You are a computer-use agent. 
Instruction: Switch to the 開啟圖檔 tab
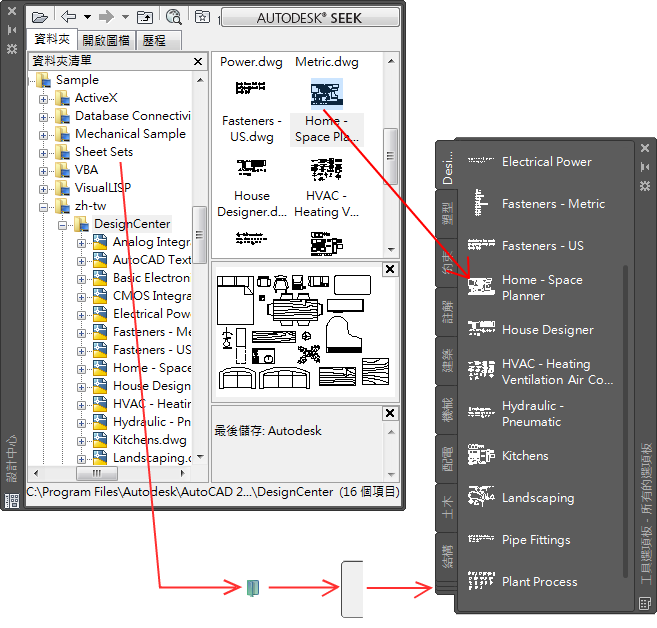106,41
